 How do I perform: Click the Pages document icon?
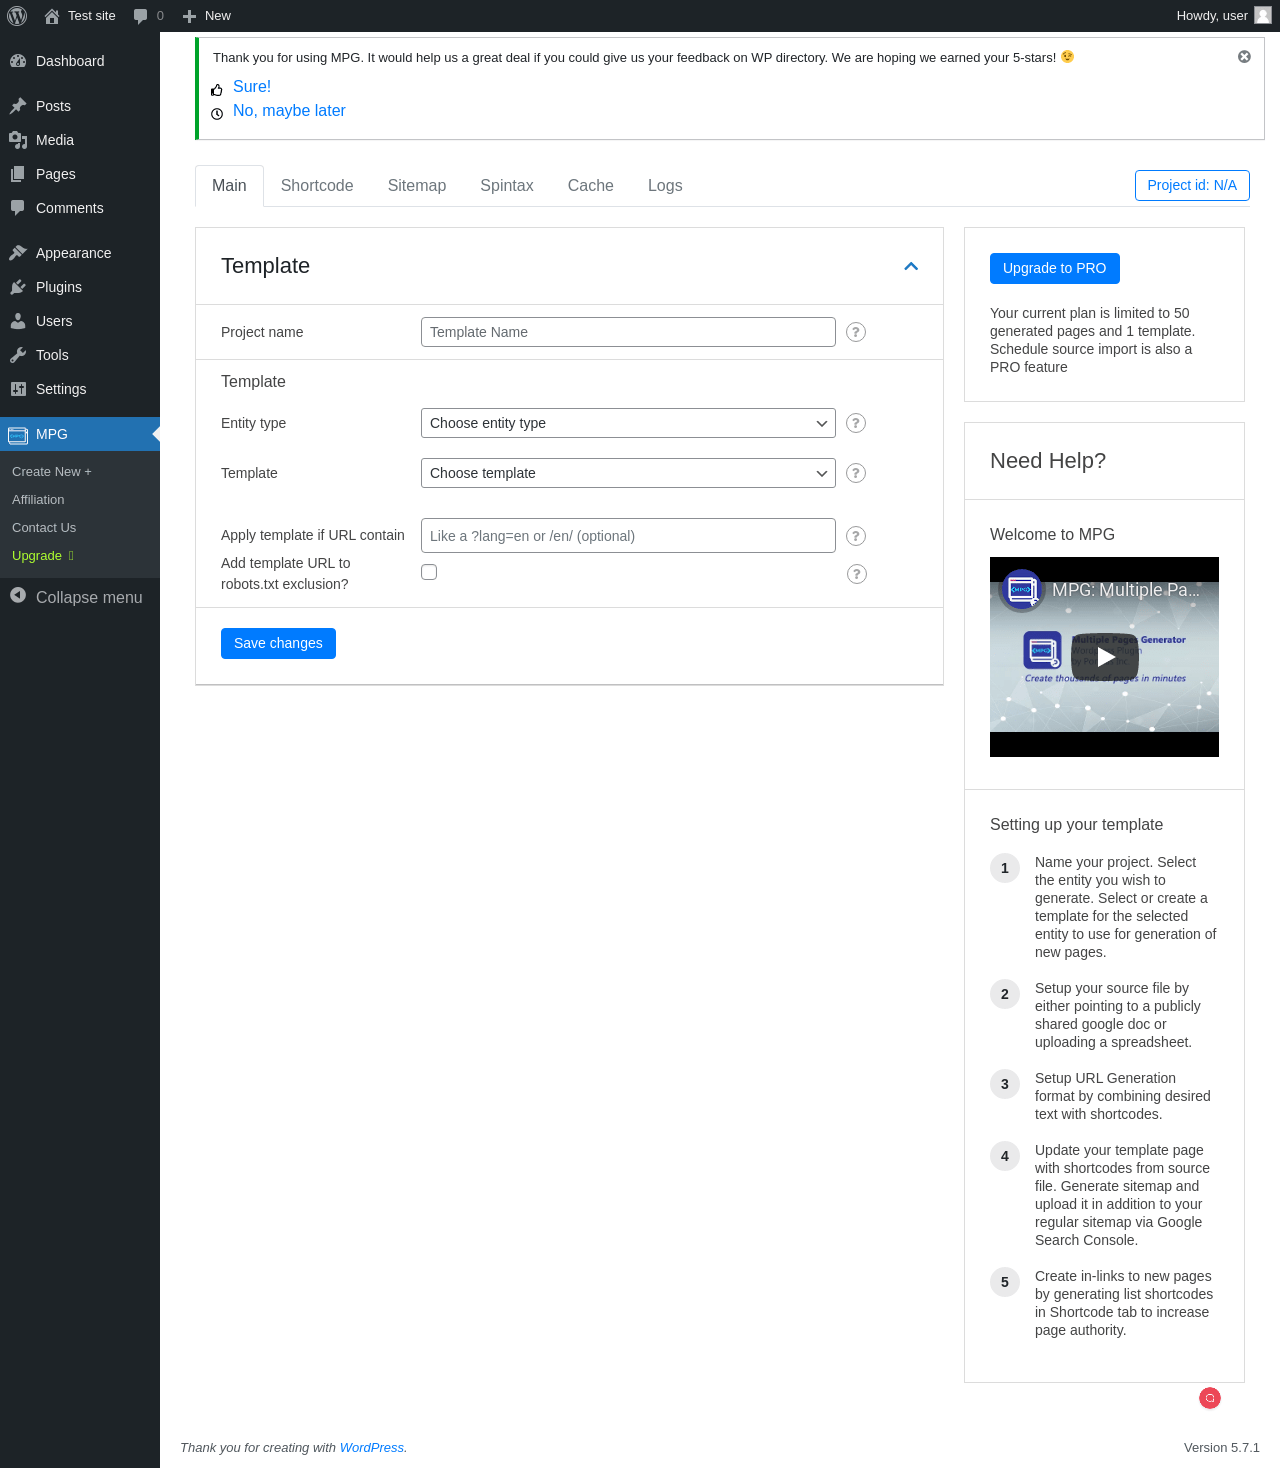pos(18,174)
